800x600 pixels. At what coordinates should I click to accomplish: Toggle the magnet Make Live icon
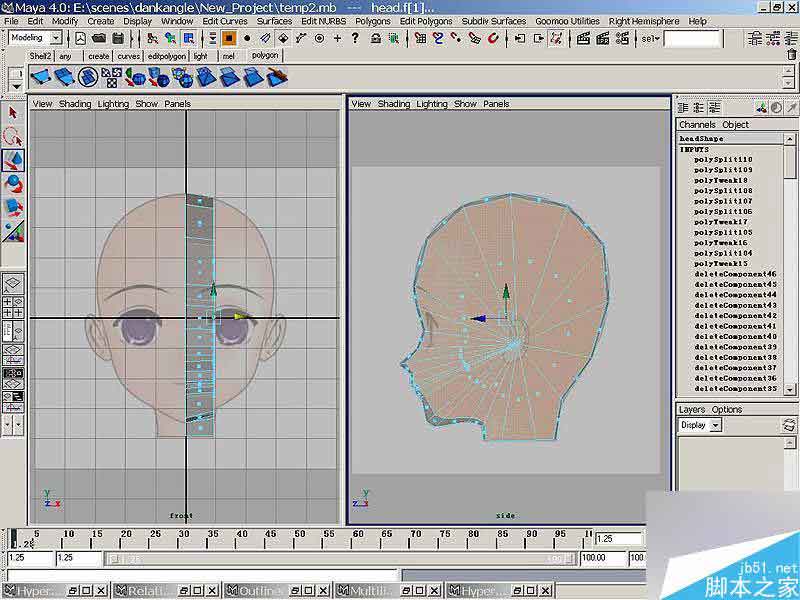(492, 38)
